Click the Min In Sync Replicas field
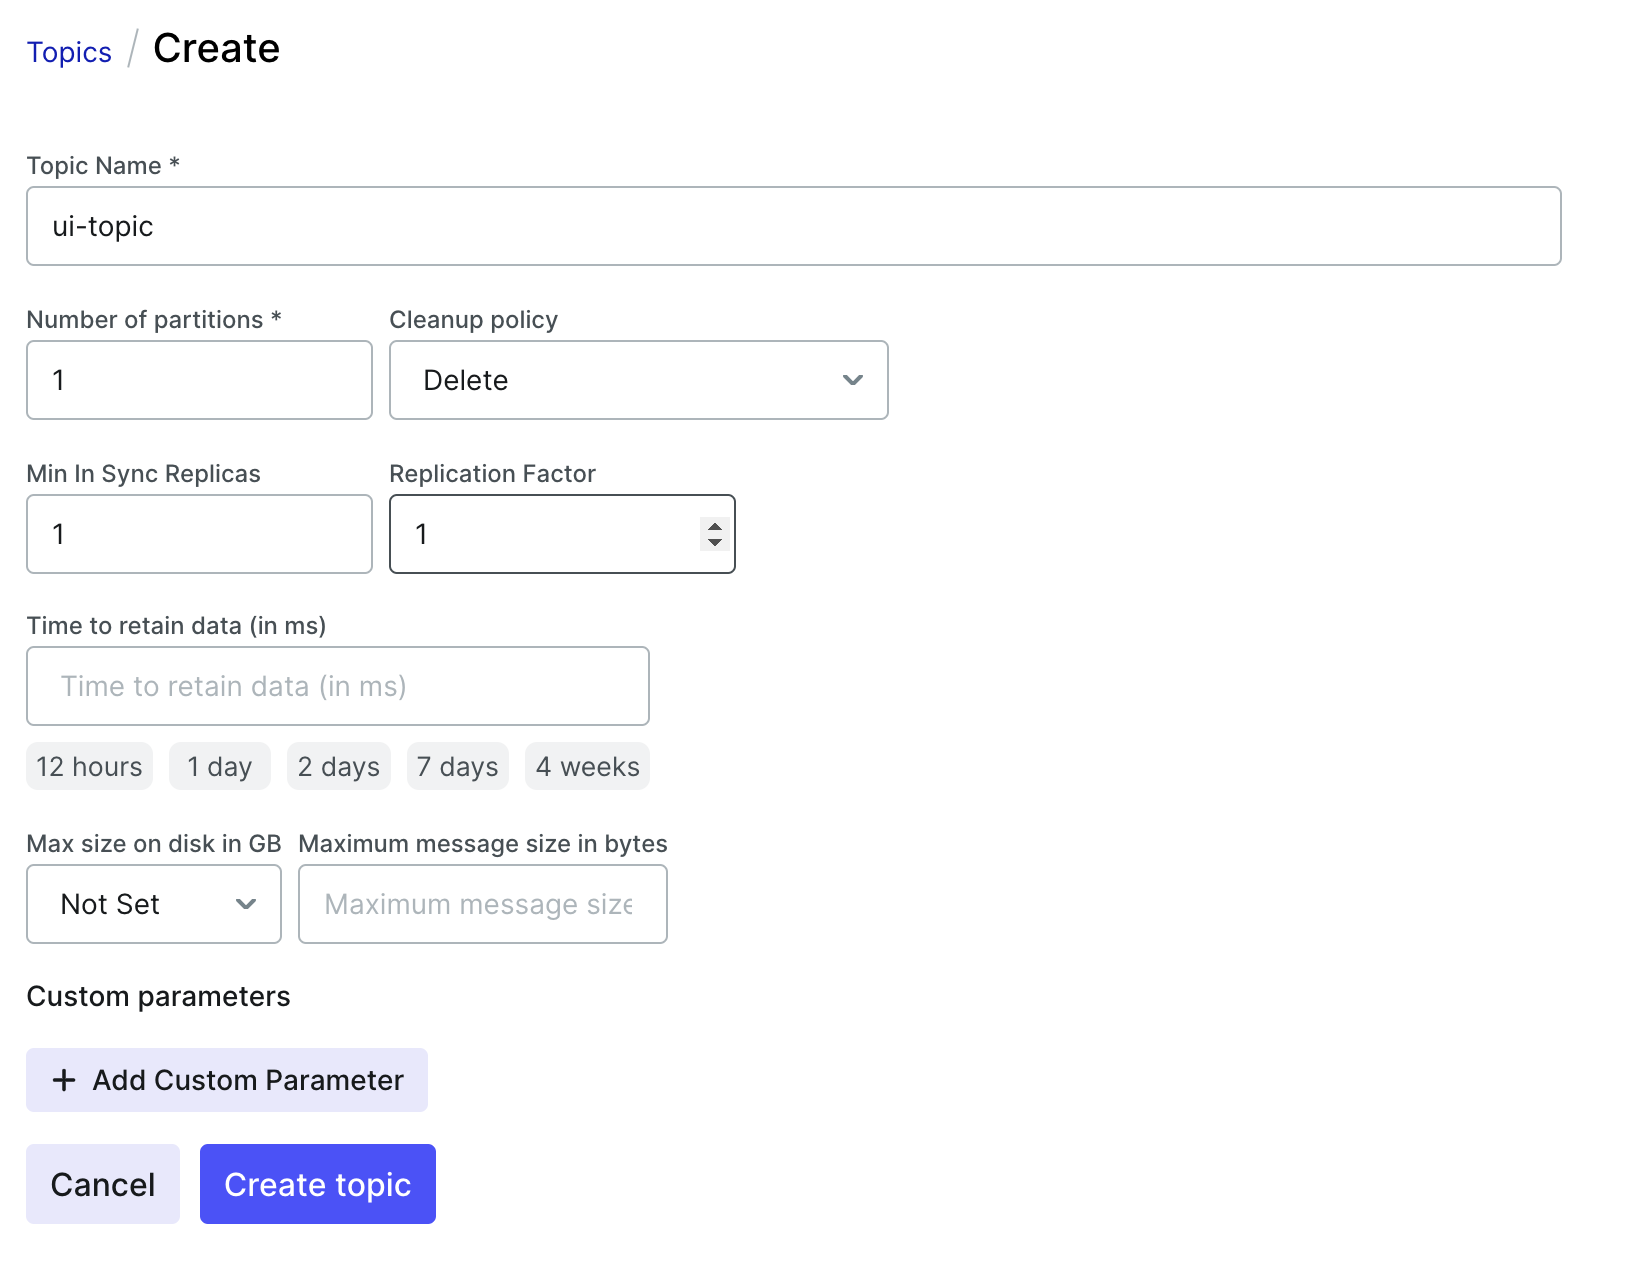1636x1264 pixels. [x=200, y=534]
